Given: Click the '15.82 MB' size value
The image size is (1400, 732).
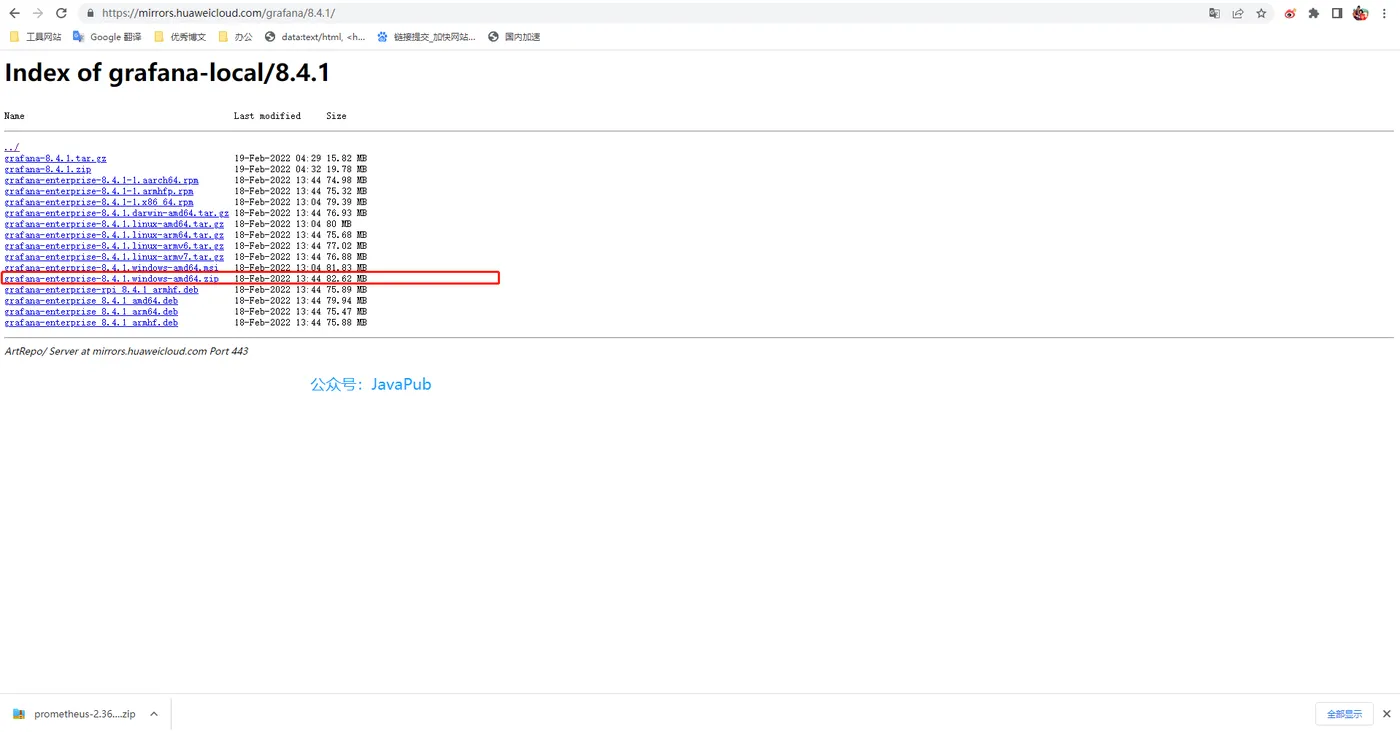Looking at the screenshot, I should (x=346, y=158).
